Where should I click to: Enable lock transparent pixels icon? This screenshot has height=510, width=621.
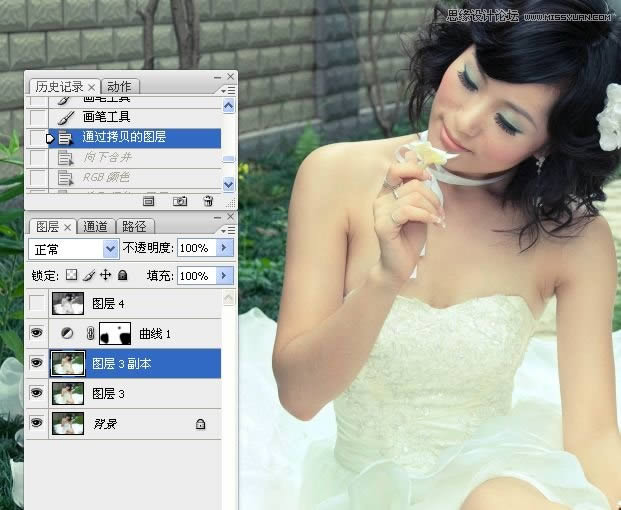[71, 275]
